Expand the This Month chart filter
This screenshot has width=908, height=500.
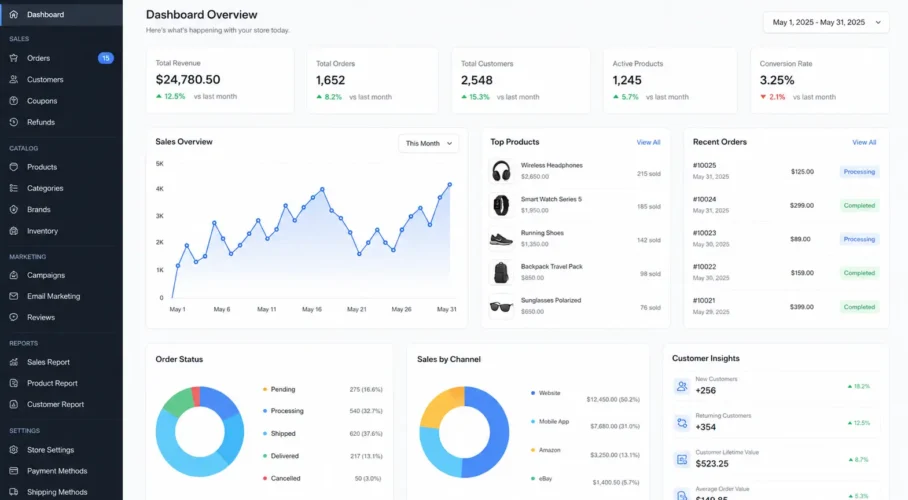click(429, 143)
